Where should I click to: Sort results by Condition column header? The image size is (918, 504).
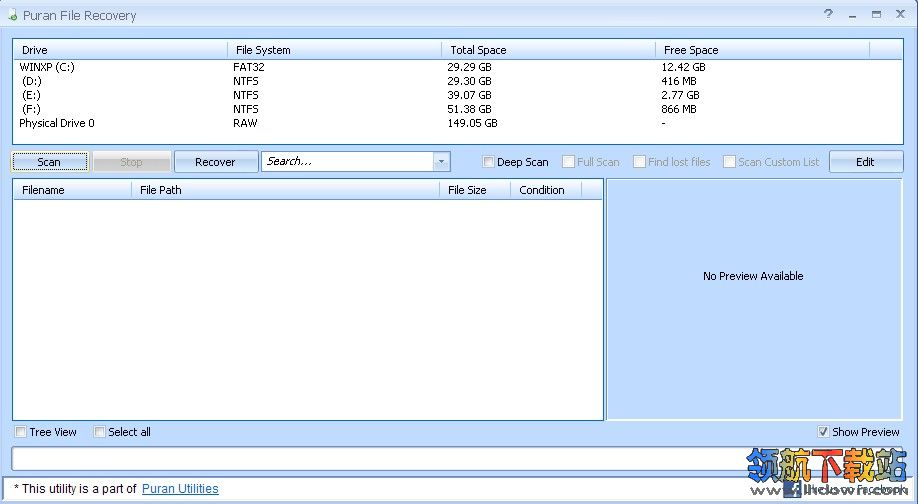click(x=546, y=190)
